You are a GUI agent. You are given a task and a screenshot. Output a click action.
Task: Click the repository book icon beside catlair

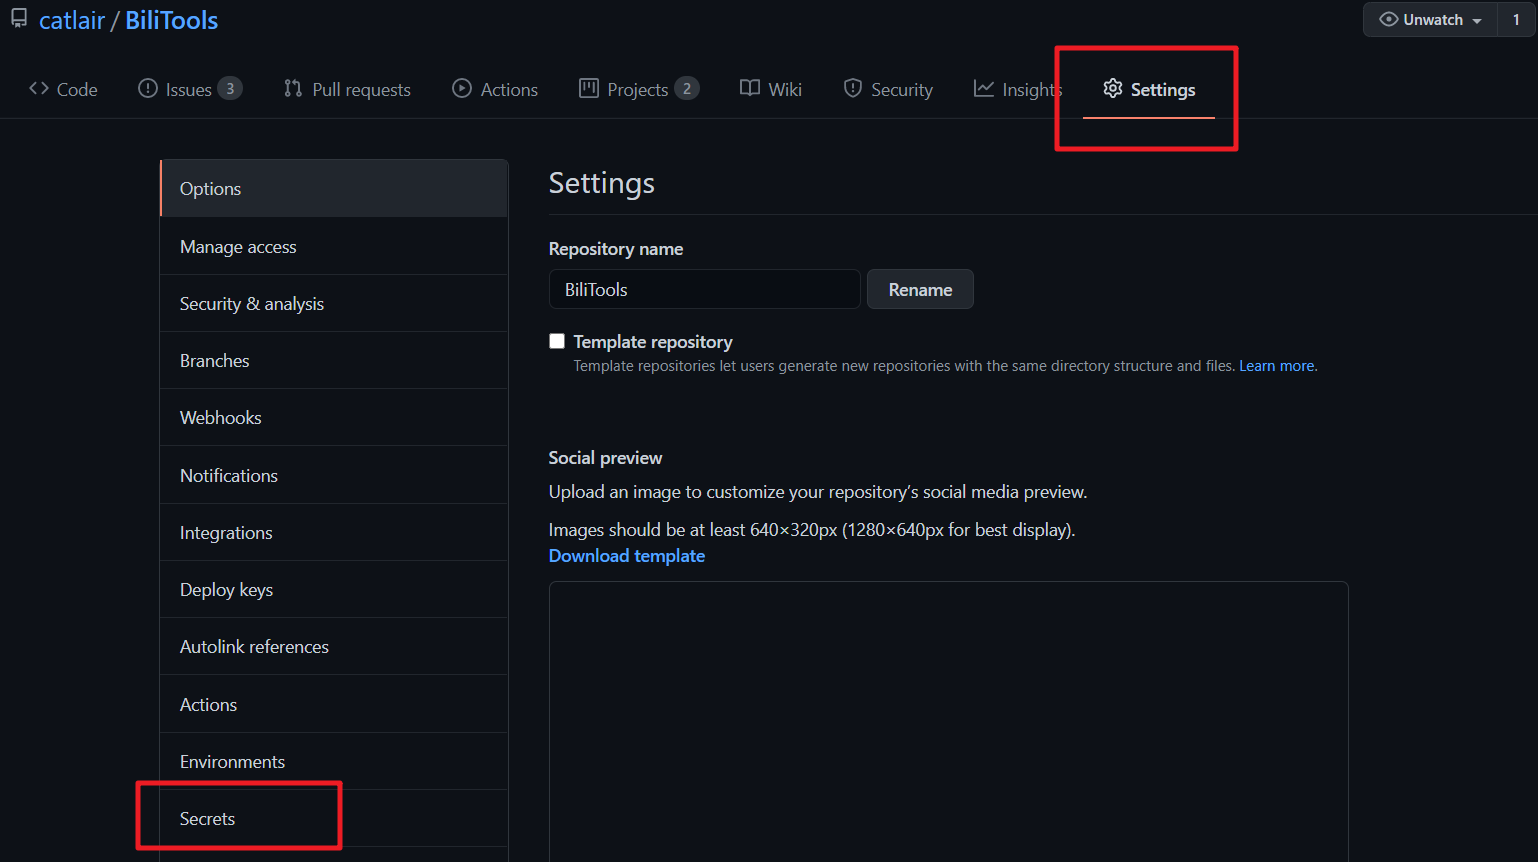pyautogui.click(x=19, y=19)
